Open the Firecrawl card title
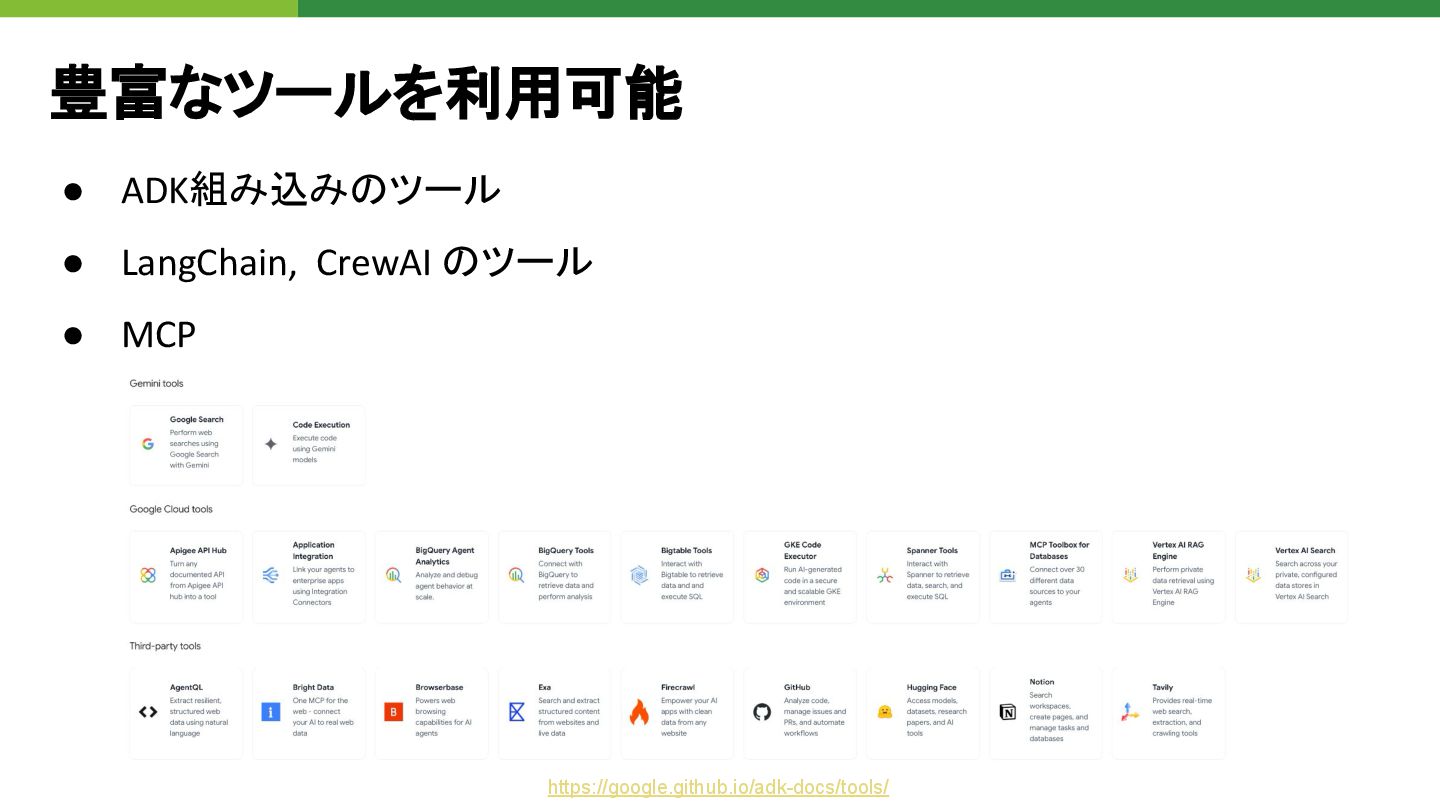Image resolution: width=1440 pixels, height=810 pixels. tap(677, 687)
